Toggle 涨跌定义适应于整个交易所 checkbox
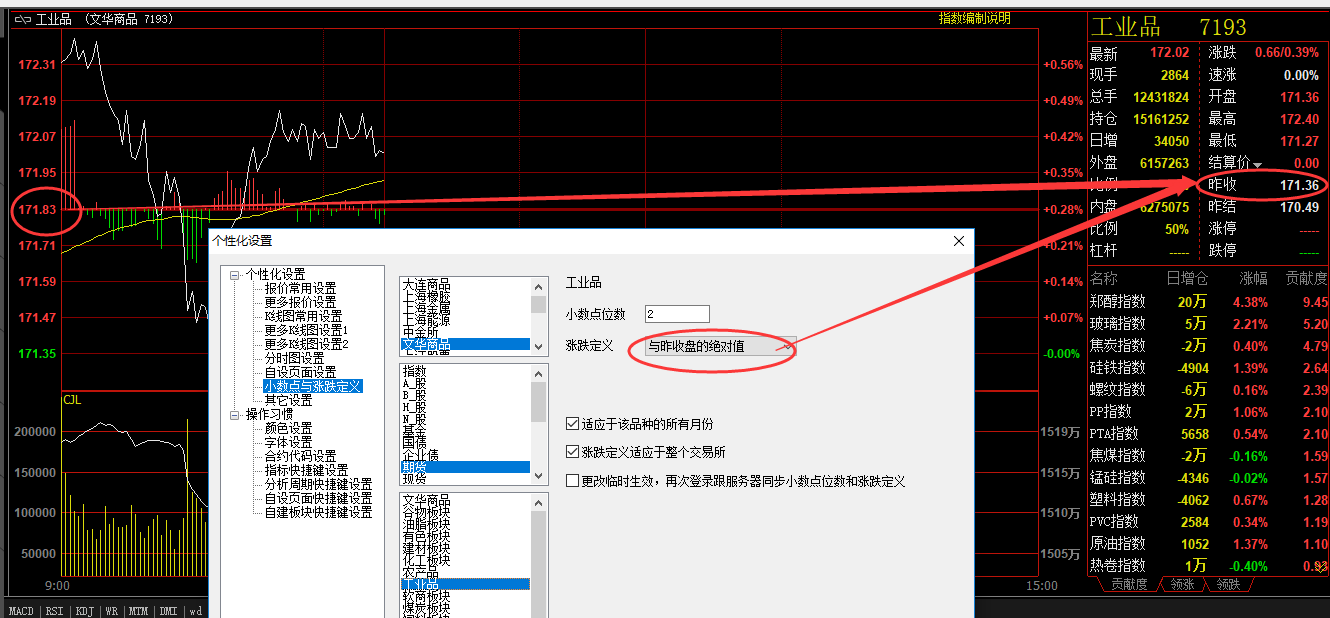Viewport: 1330px width, 618px height. tap(573, 452)
